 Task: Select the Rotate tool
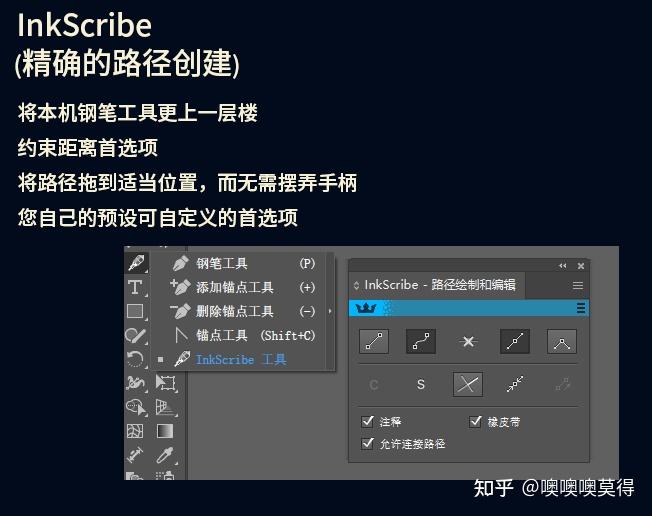coord(135,359)
